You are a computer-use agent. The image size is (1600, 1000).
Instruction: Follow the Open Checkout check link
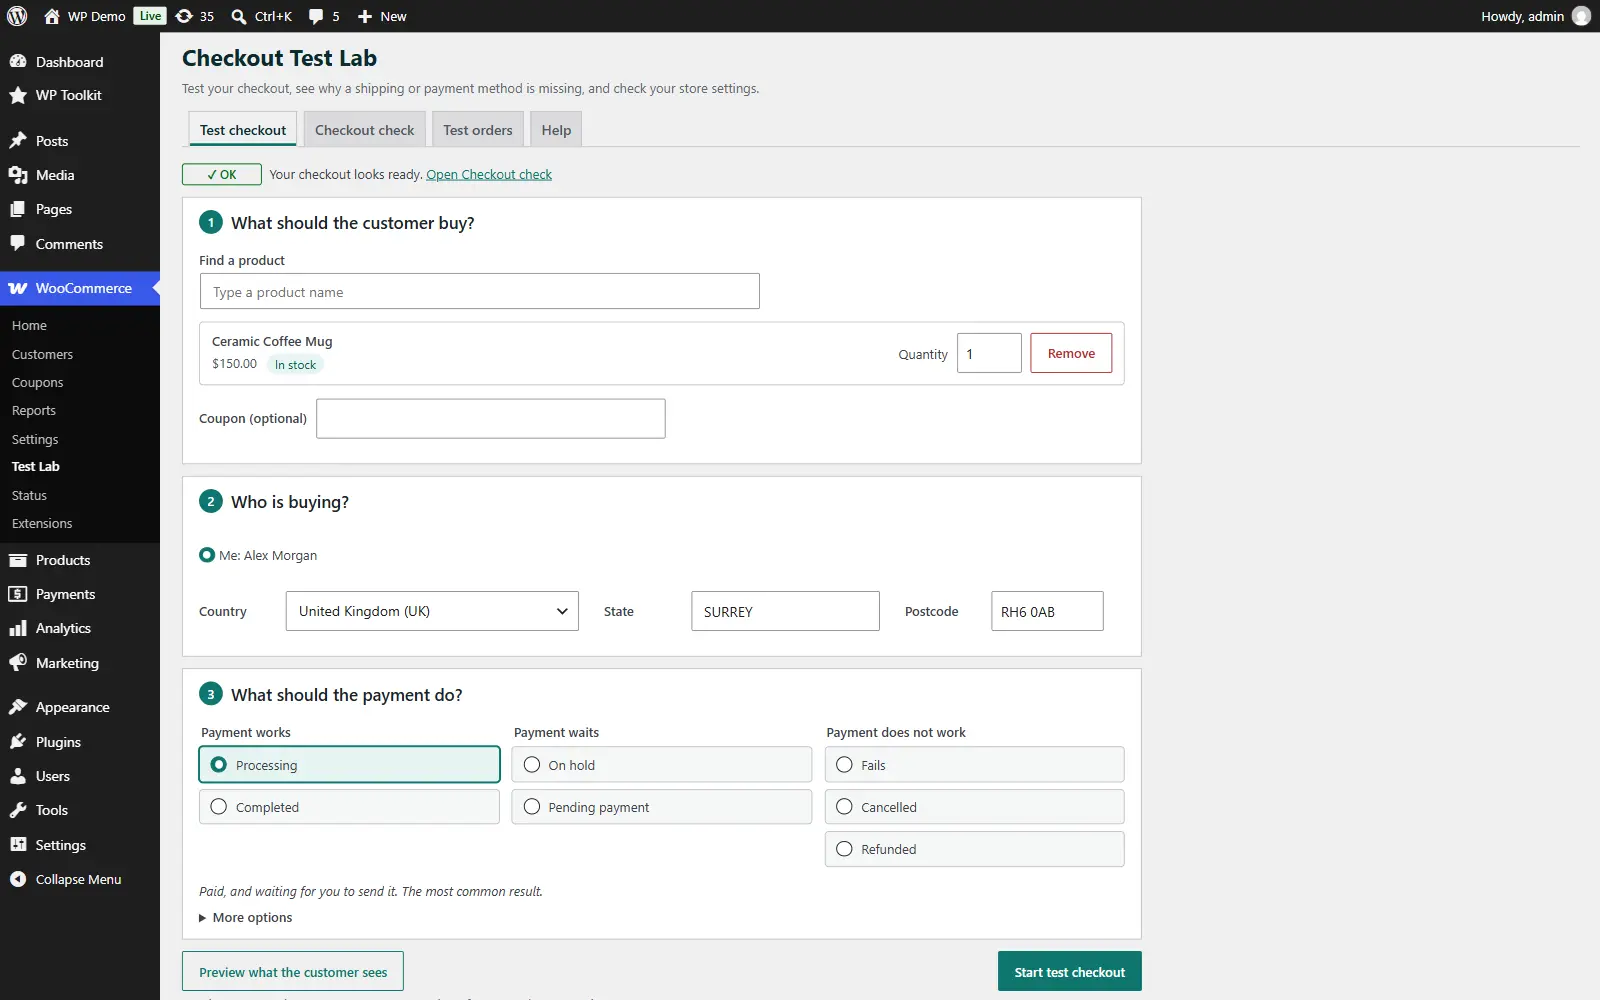pos(489,175)
